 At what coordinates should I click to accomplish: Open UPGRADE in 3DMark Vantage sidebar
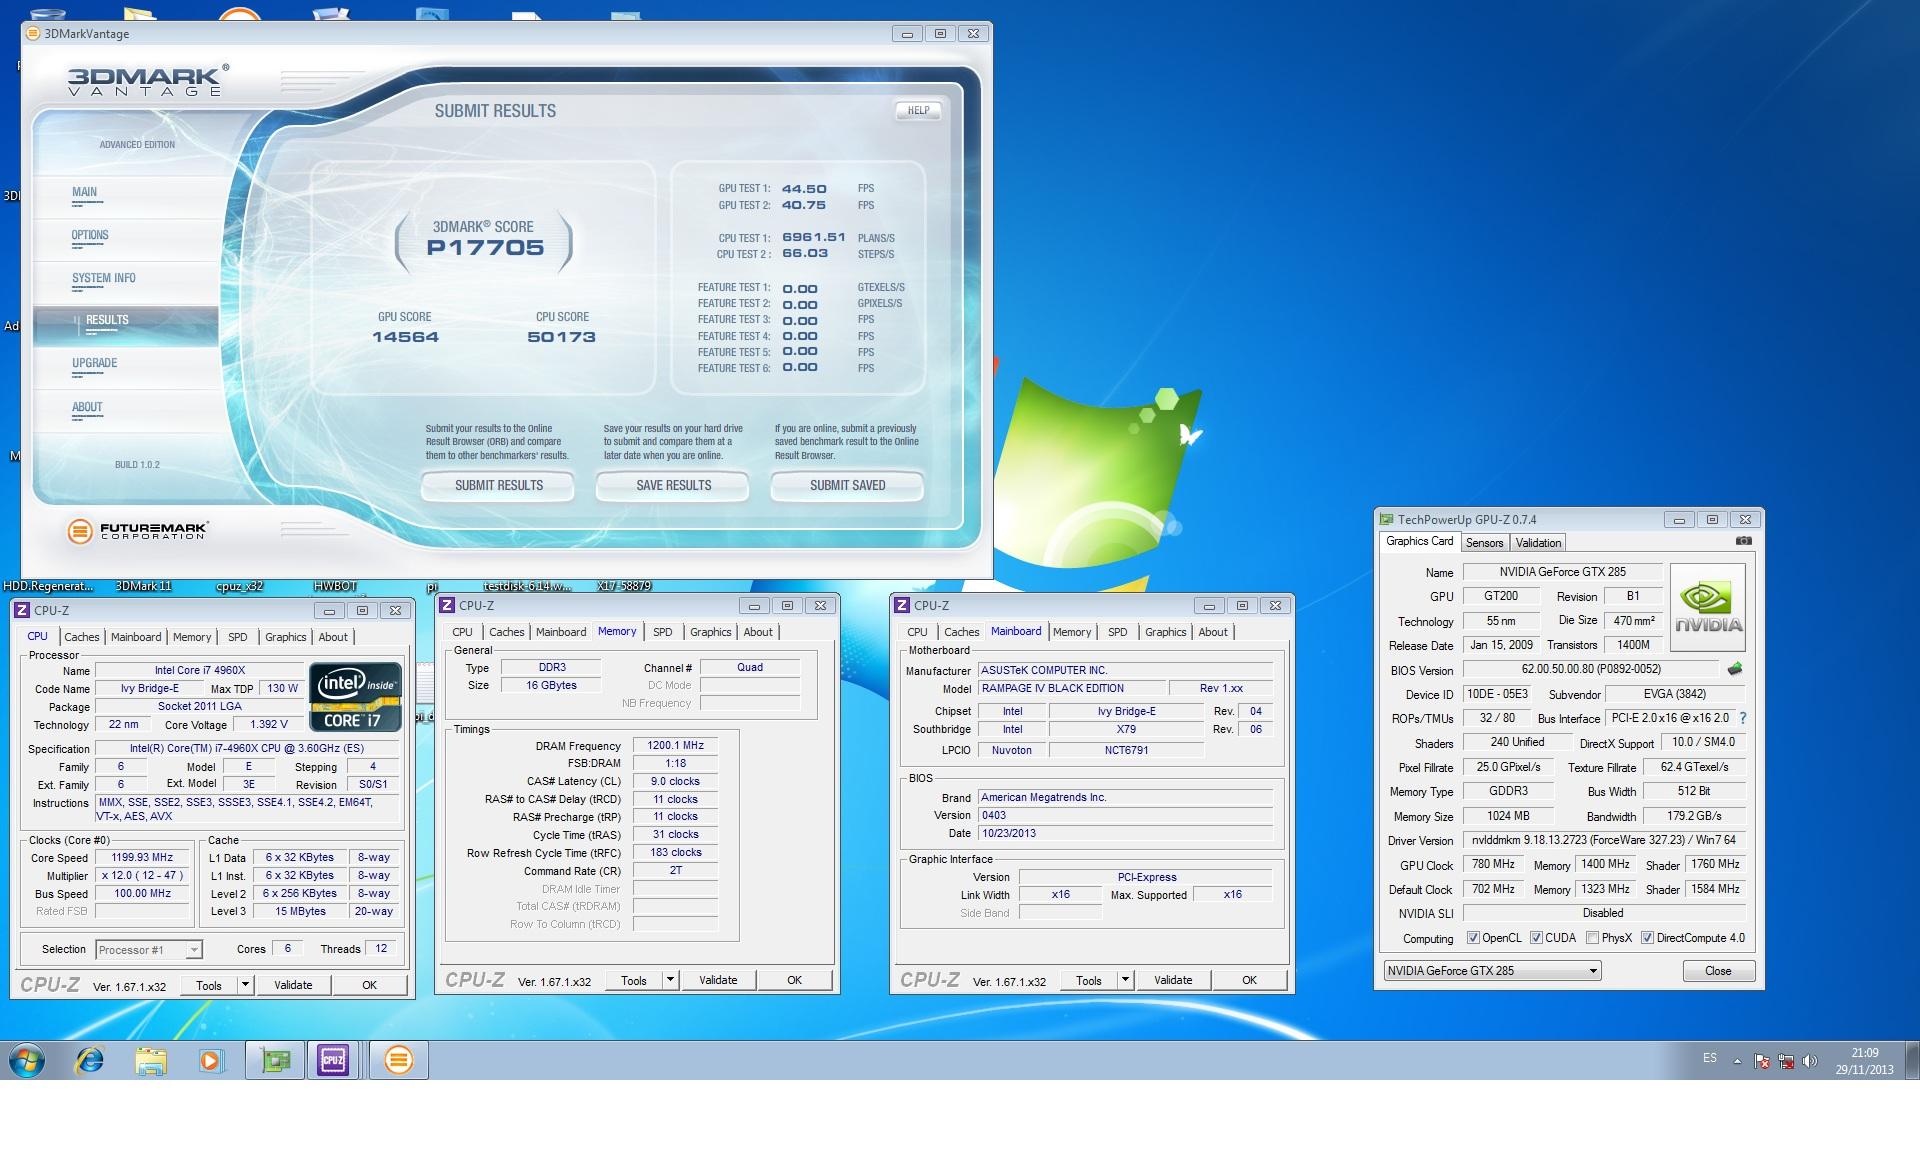coord(95,363)
